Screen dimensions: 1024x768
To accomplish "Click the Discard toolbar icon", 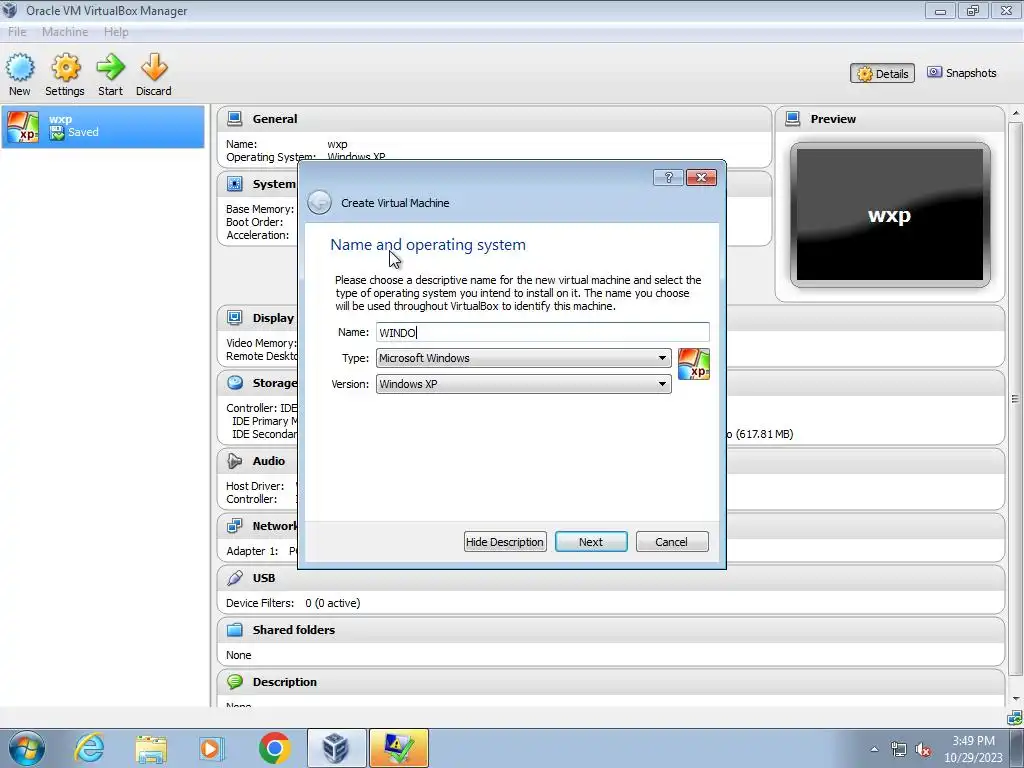I will coord(153,74).
